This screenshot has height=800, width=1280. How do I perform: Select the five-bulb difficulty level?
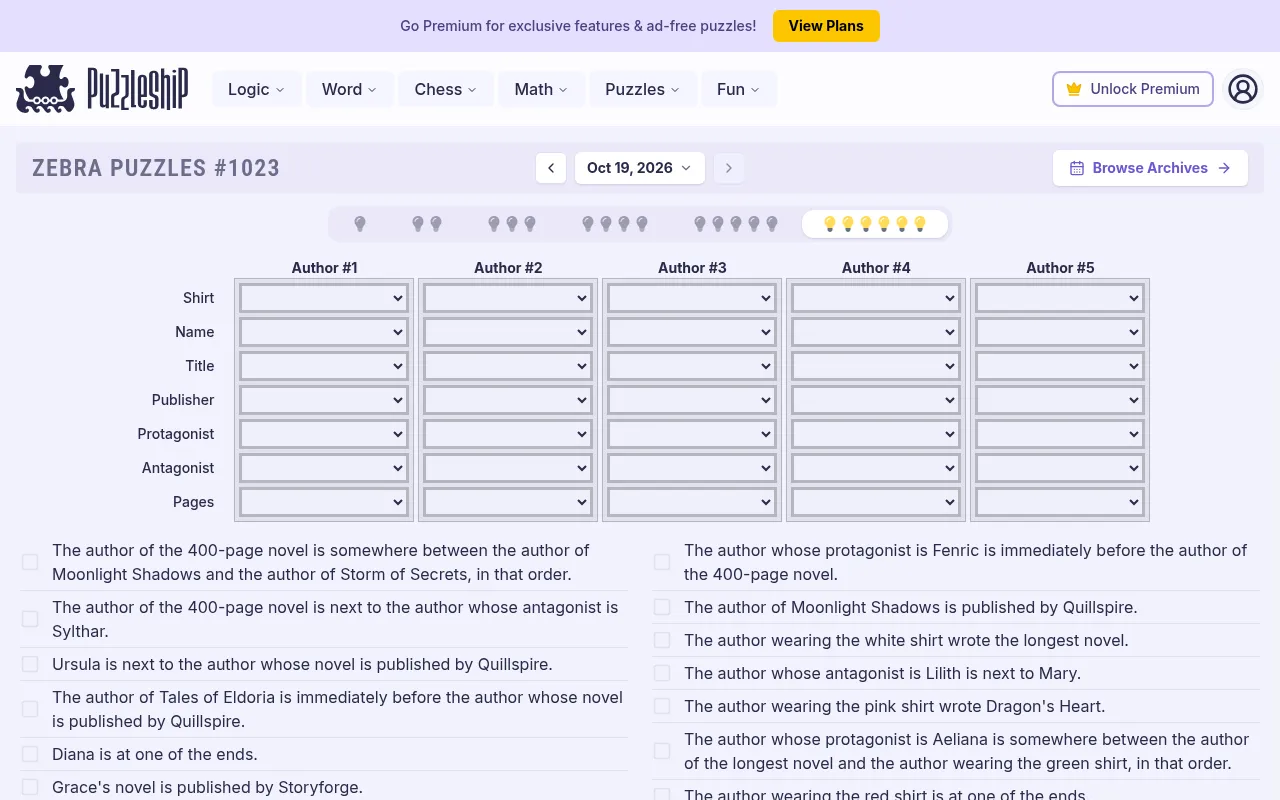point(735,224)
